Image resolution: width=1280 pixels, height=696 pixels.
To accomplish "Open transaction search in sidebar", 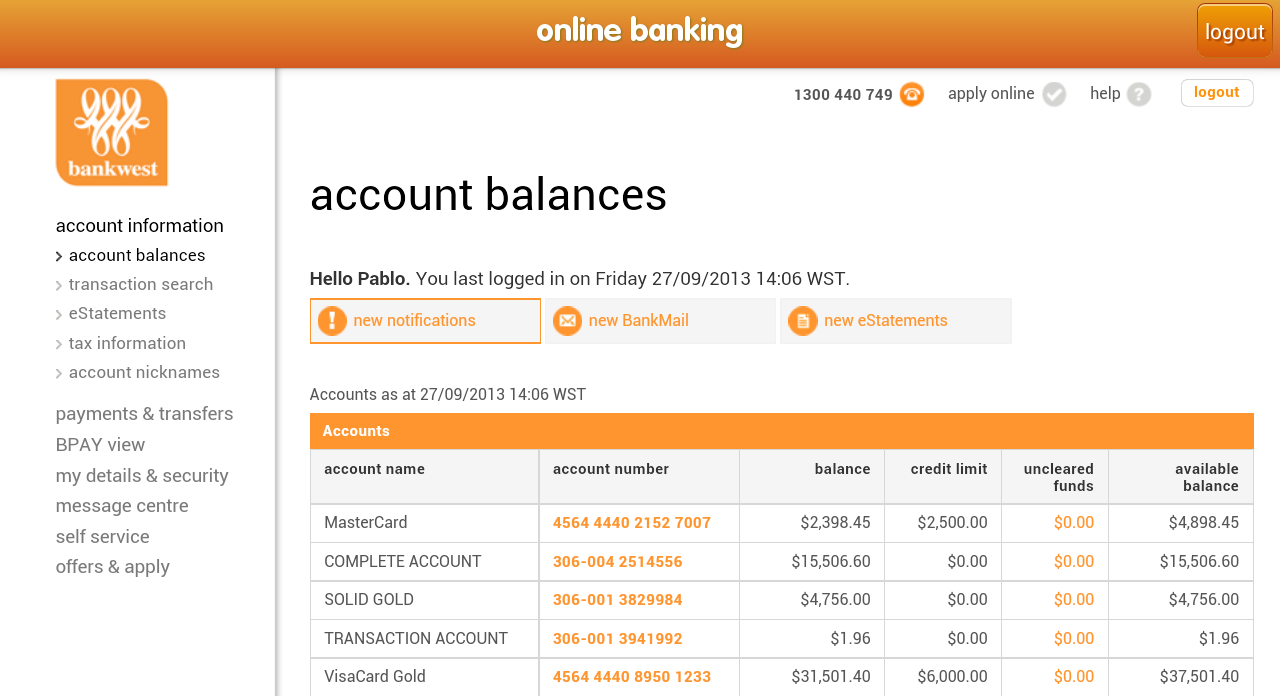I will 141,285.
